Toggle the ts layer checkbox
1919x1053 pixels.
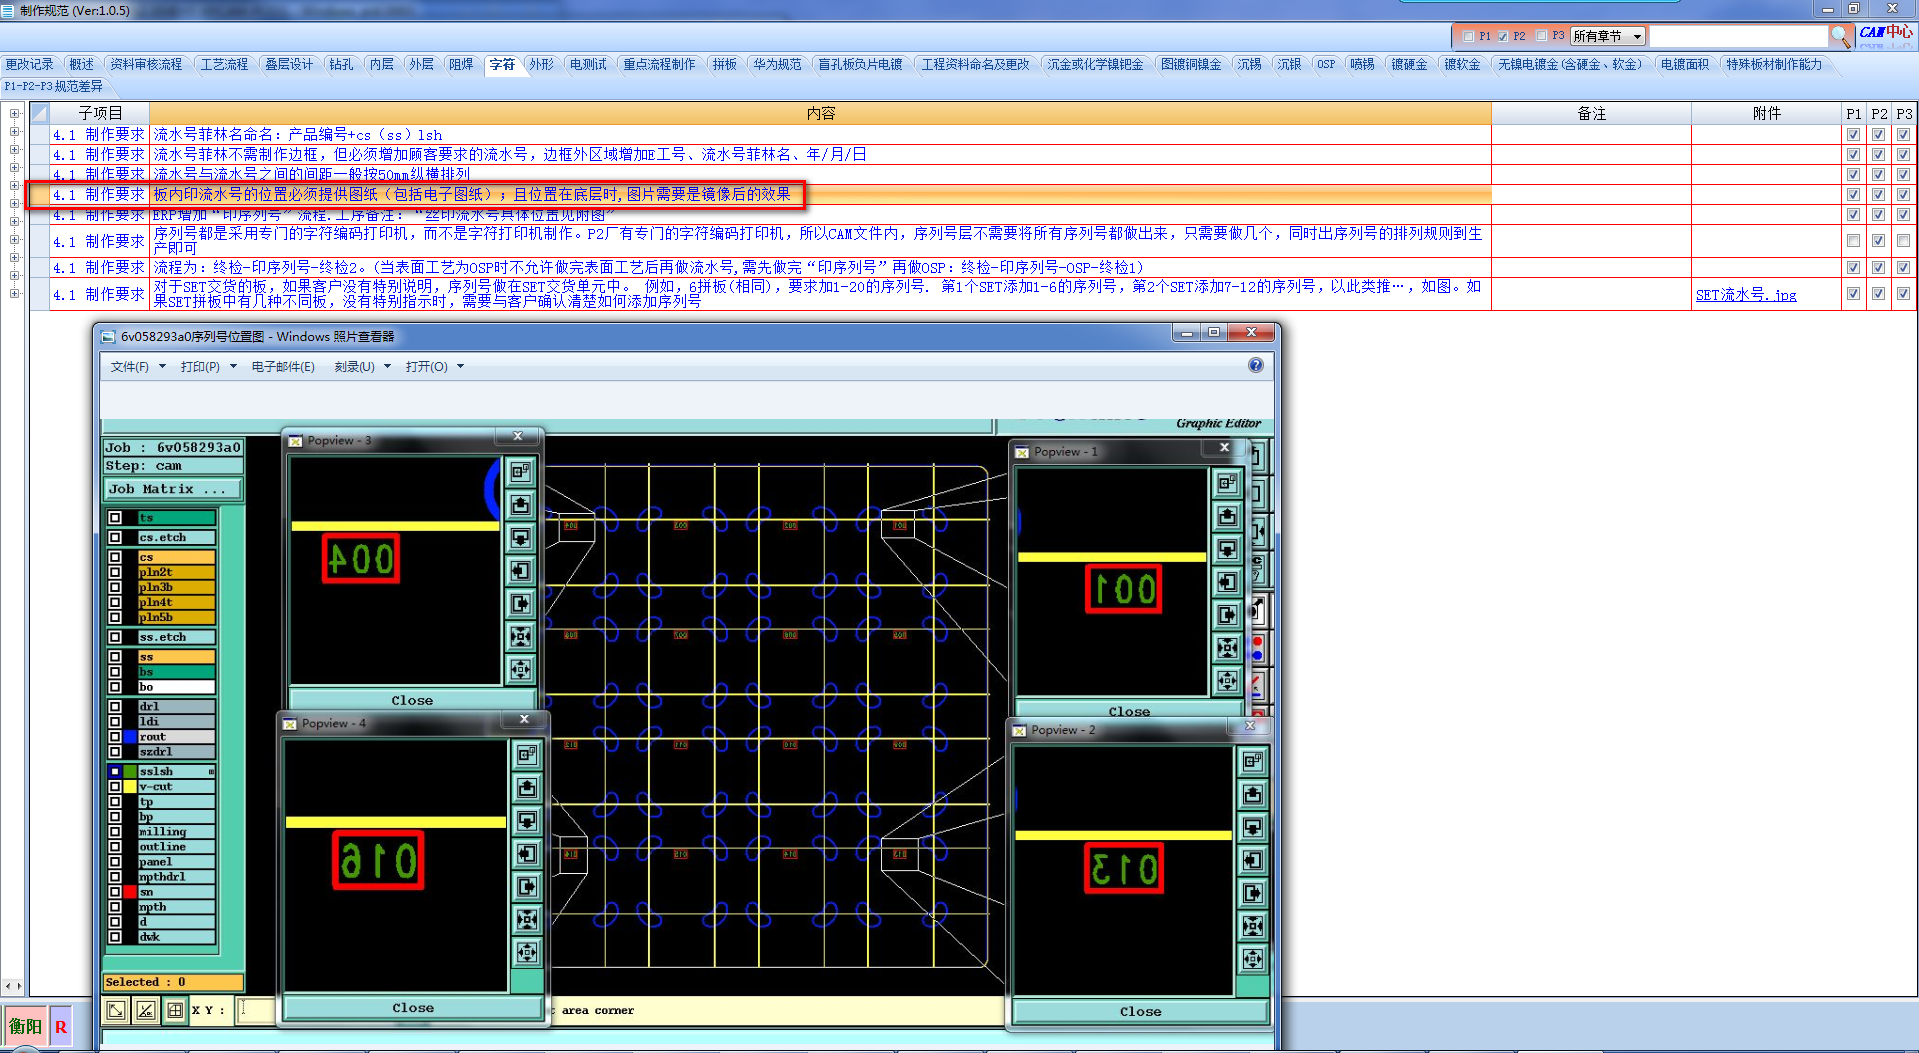(115, 518)
